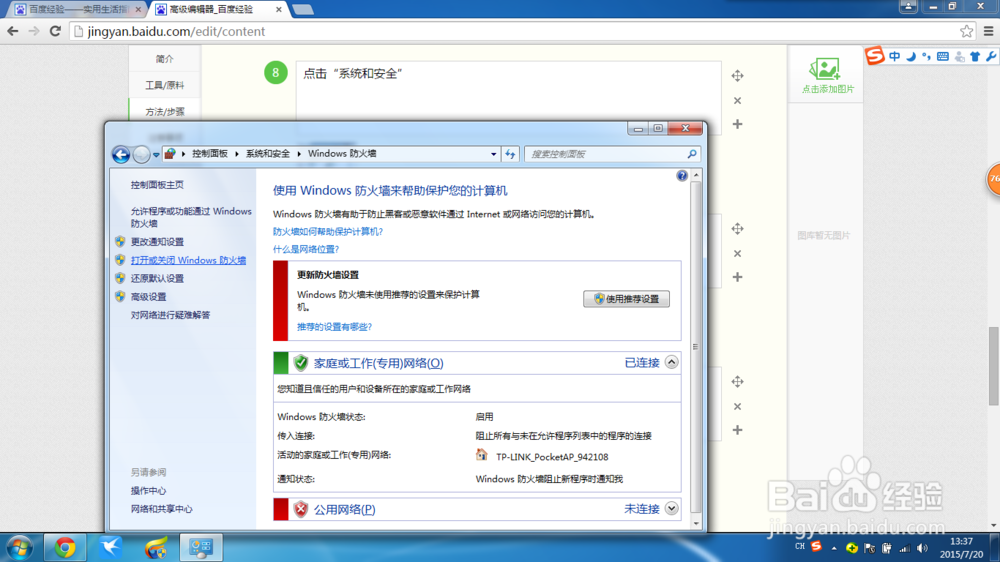
Task: Click the Control Panel back arrow button
Action: 121,154
